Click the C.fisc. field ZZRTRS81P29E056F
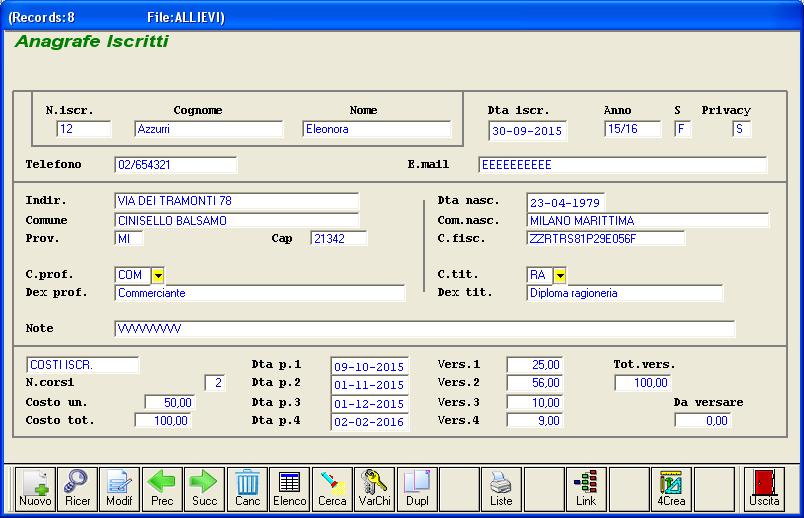The height and width of the screenshot is (518, 804). 606,238
